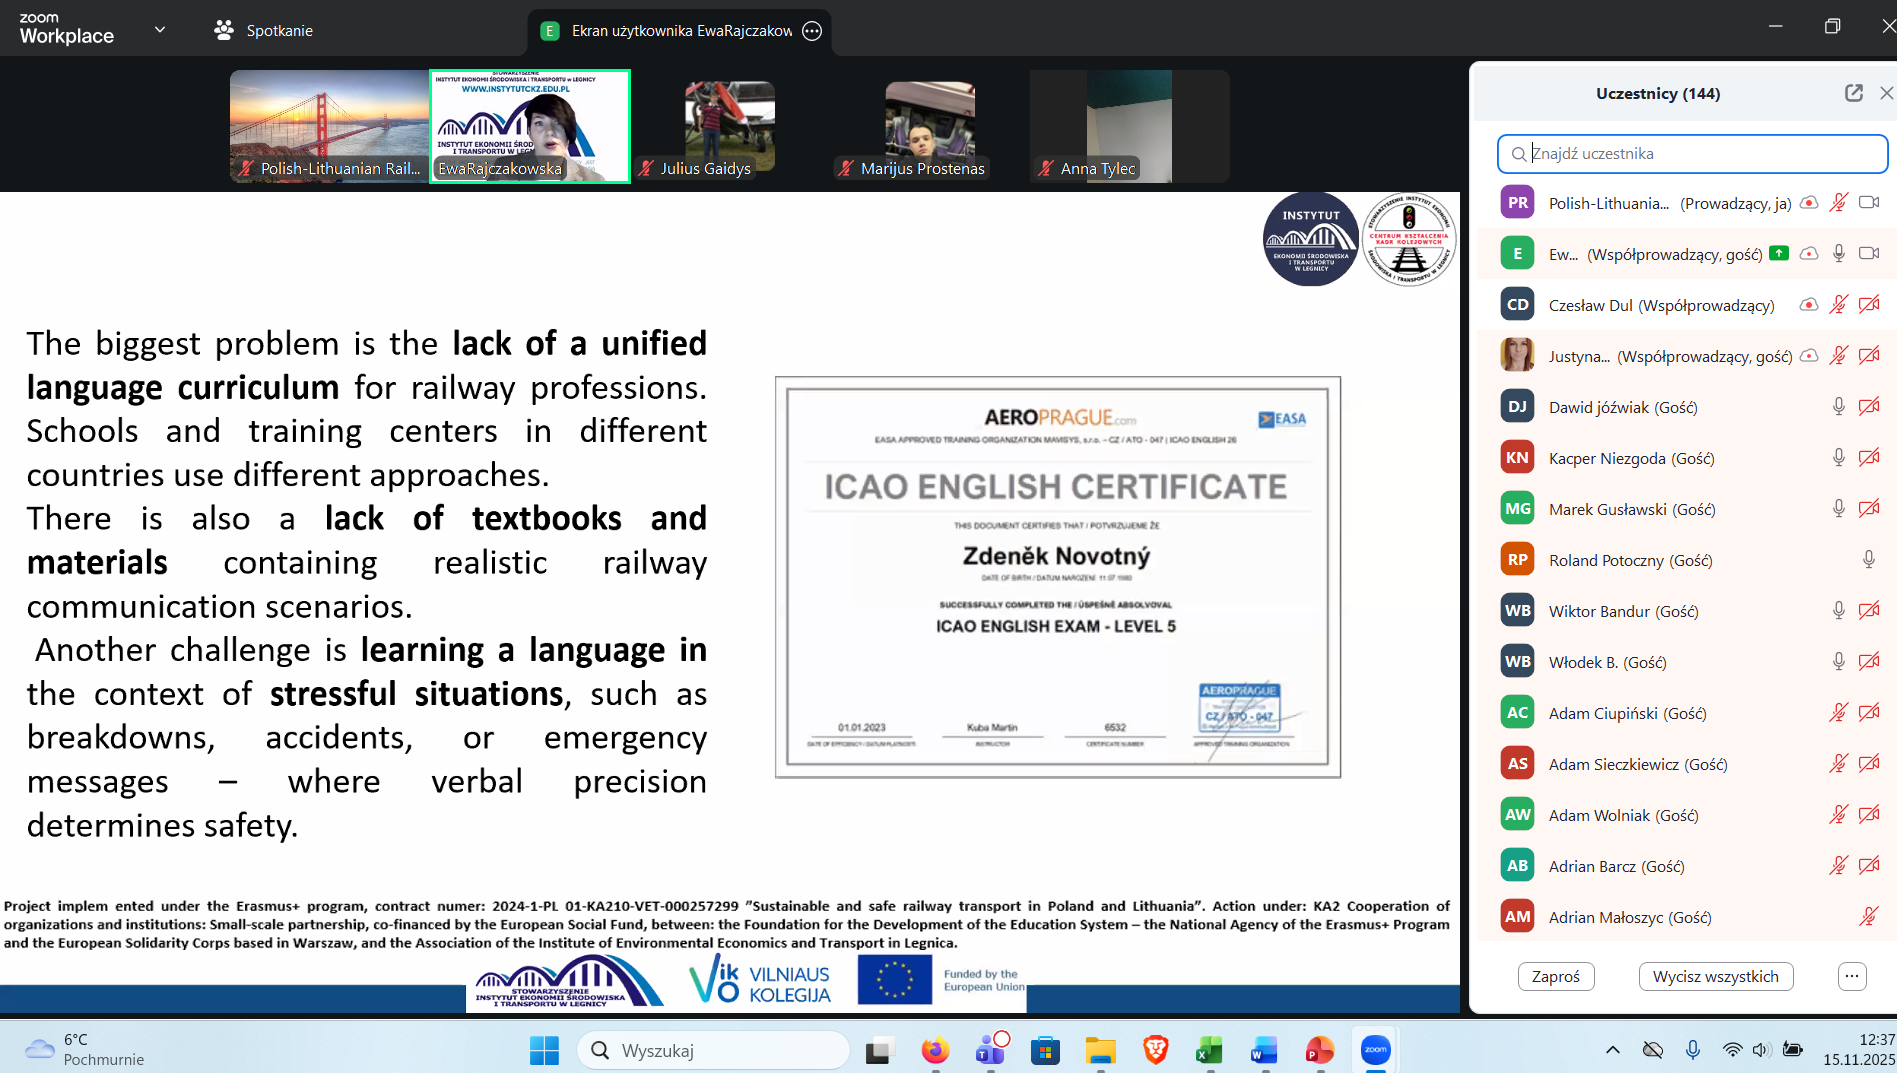The width and height of the screenshot is (1897, 1073).
Task: Switch to the Spotkanie tab
Action: (x=264, y=31)
